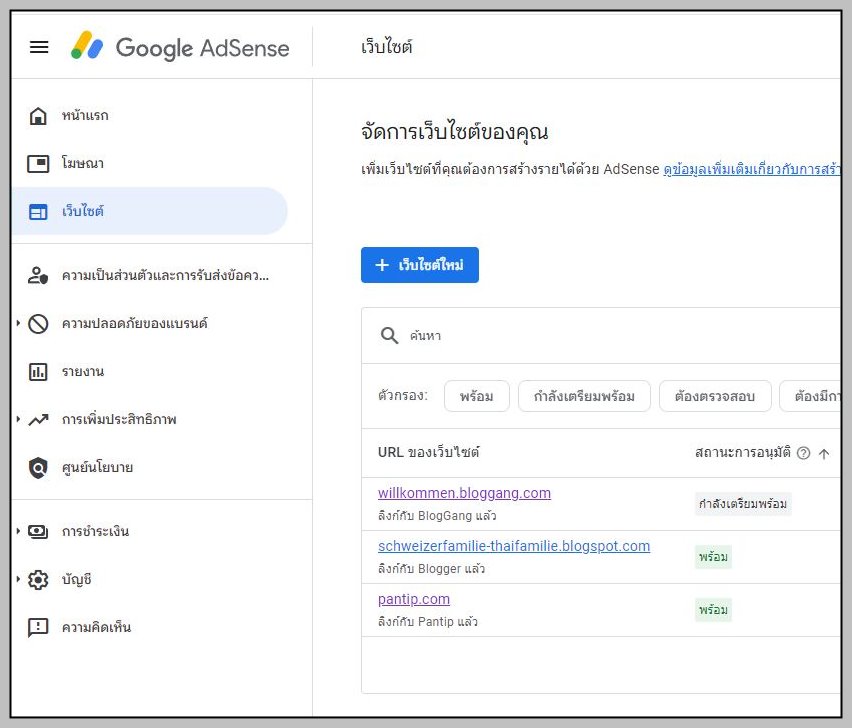This screenshot has width=852, height=728.
Task: Open ความคิดเห็น in the sidebar
Action: click(96, 627)
